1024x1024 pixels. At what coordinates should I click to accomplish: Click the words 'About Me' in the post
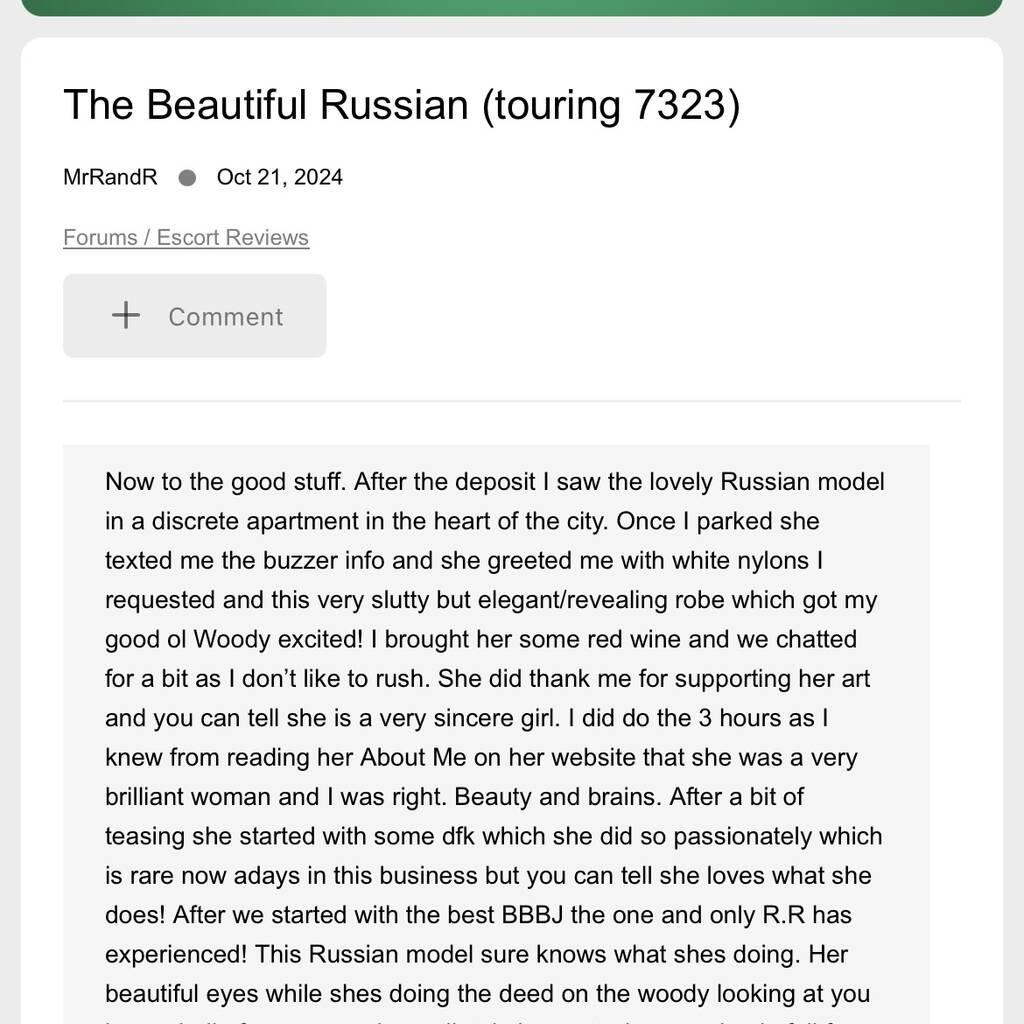coord(413,758)
